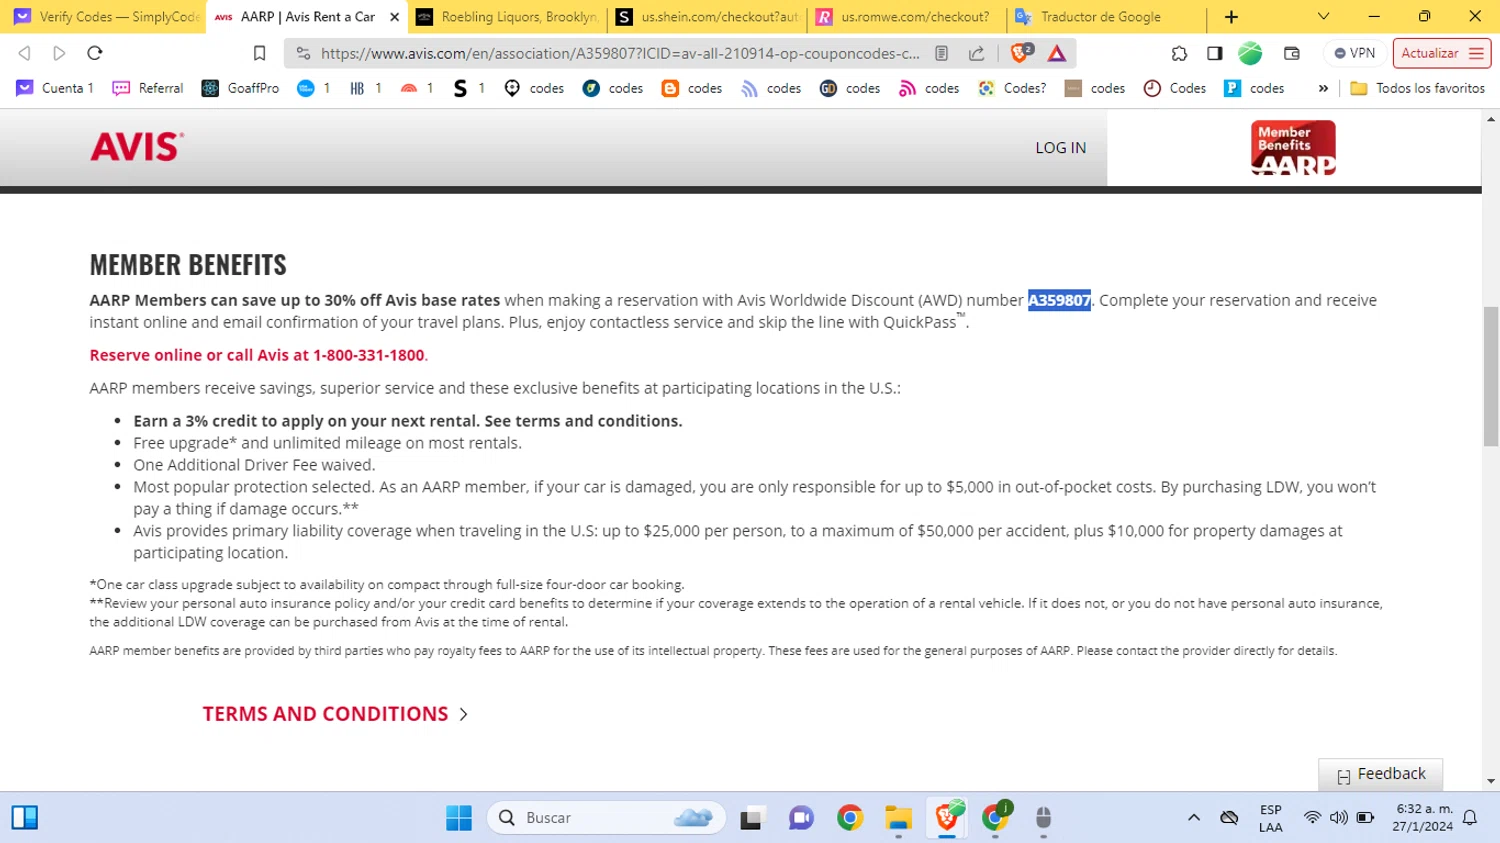This screenshot has height=843, width=1500.
Task: Open a new tab with plus button
Action: coord(1231,17)
